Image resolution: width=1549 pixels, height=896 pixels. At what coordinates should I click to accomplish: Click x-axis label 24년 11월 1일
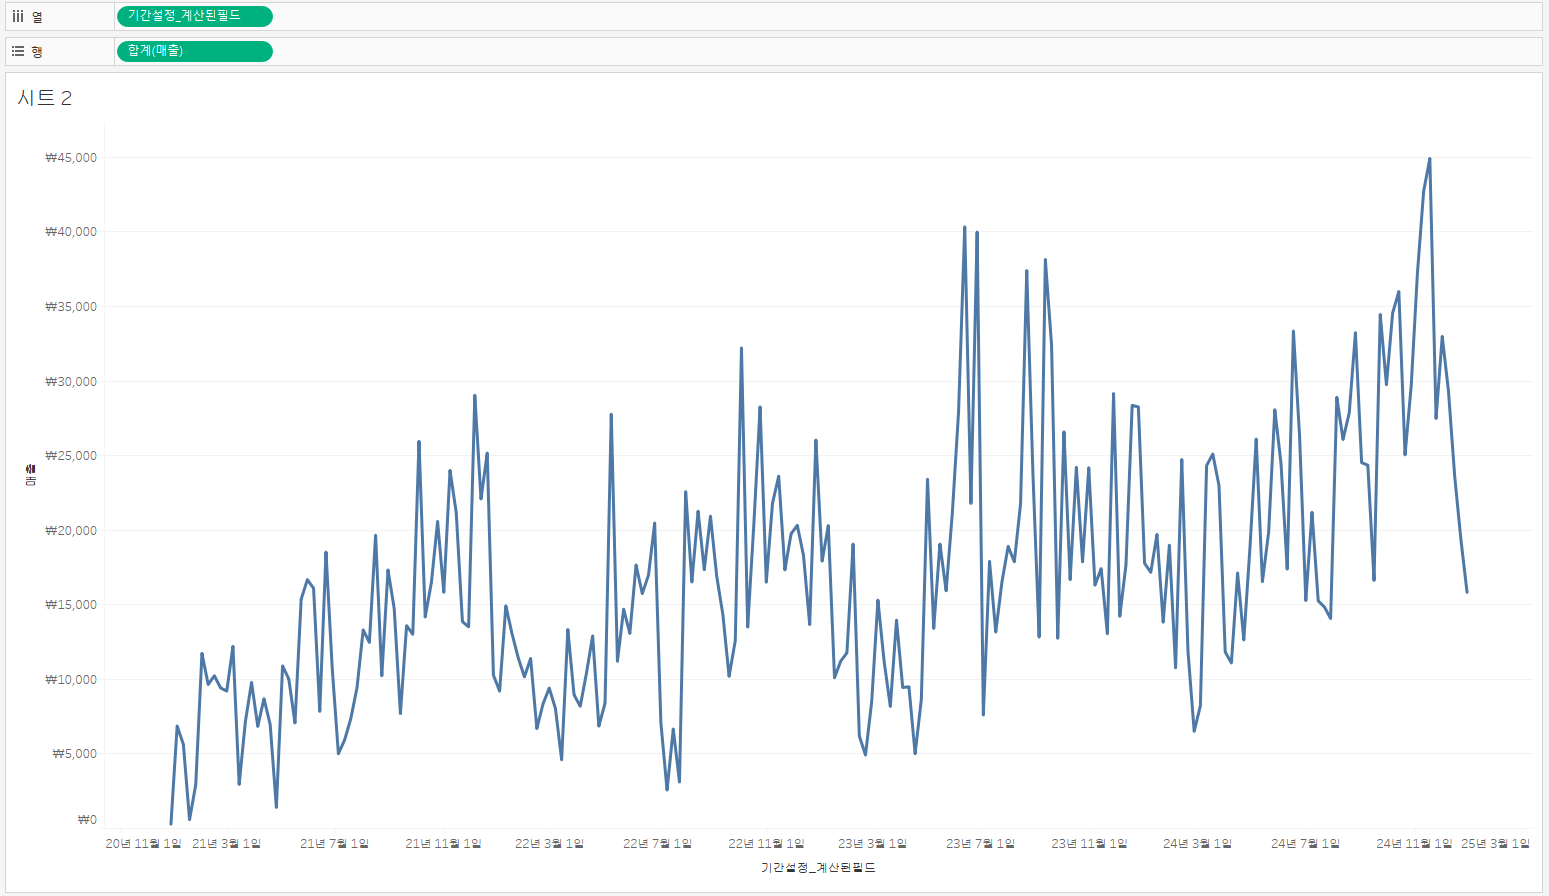1414,844
